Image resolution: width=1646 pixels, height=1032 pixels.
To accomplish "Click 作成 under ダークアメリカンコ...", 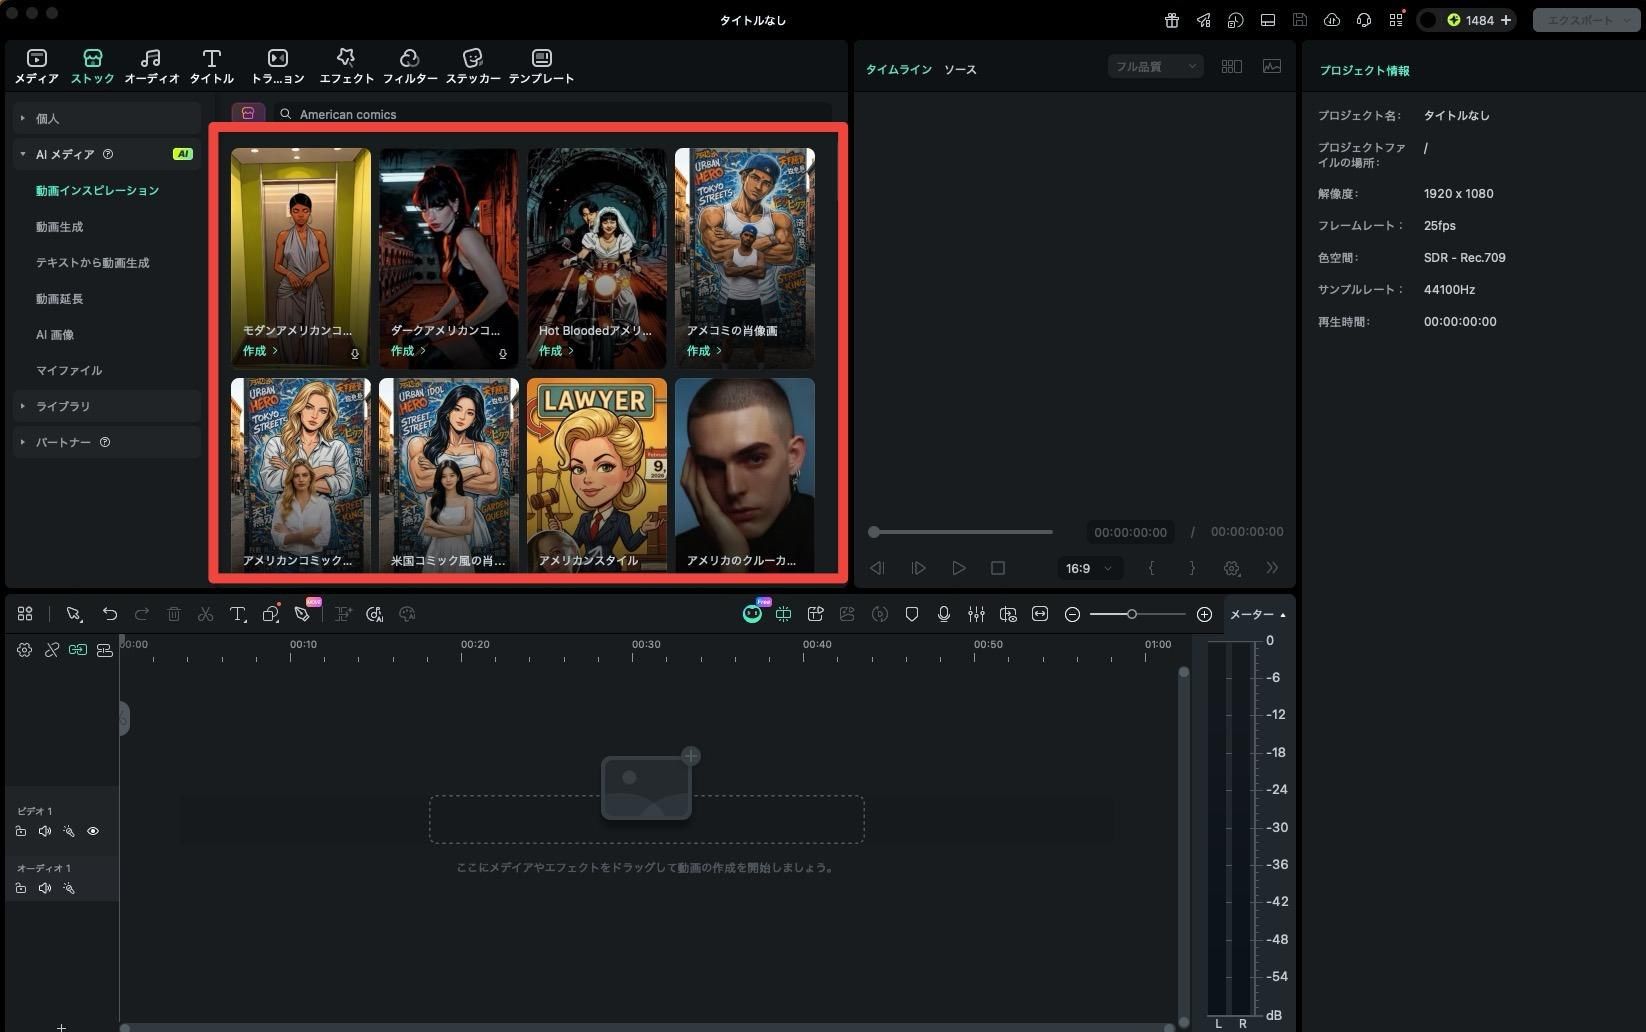I will [x=408, y=351].
